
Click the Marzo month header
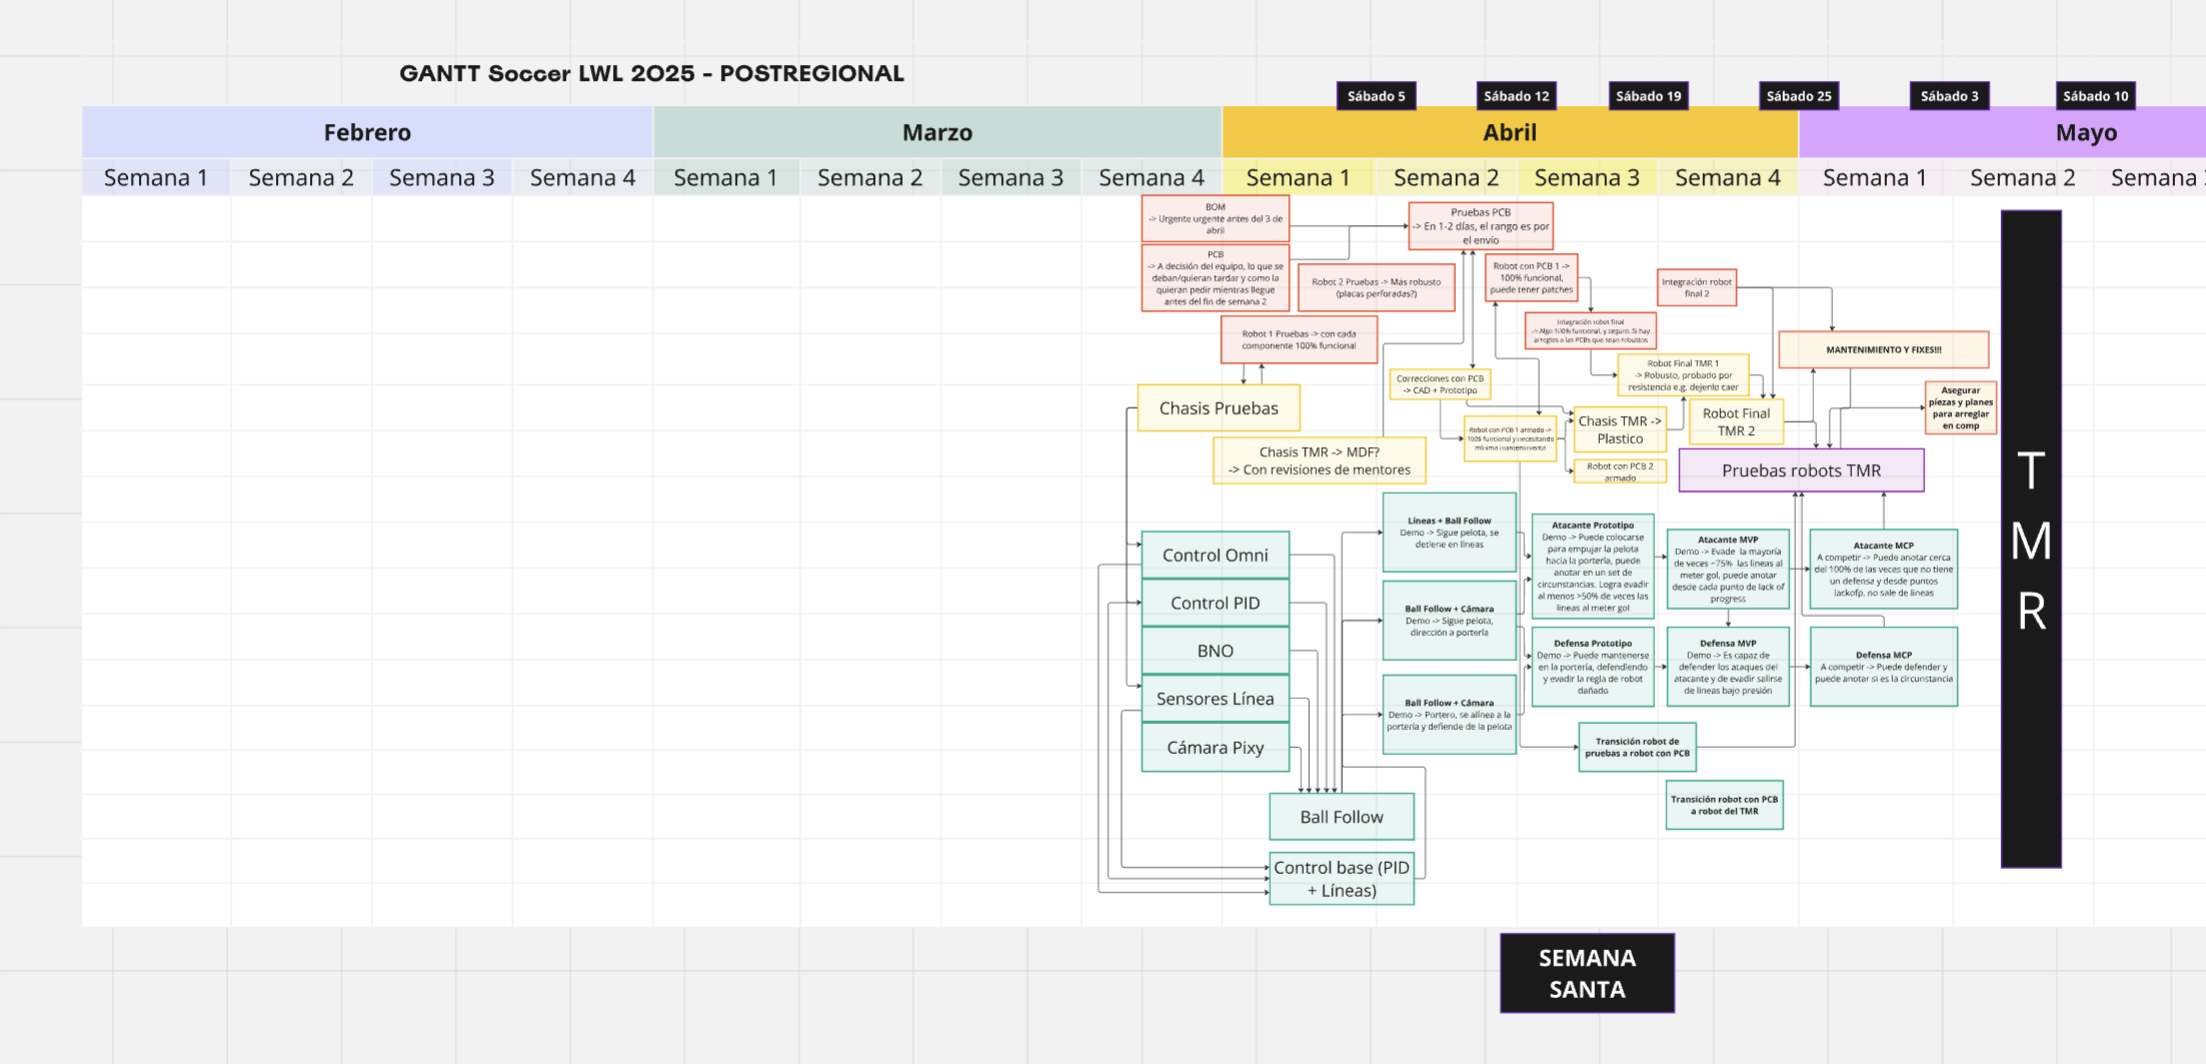click(937, 132)
